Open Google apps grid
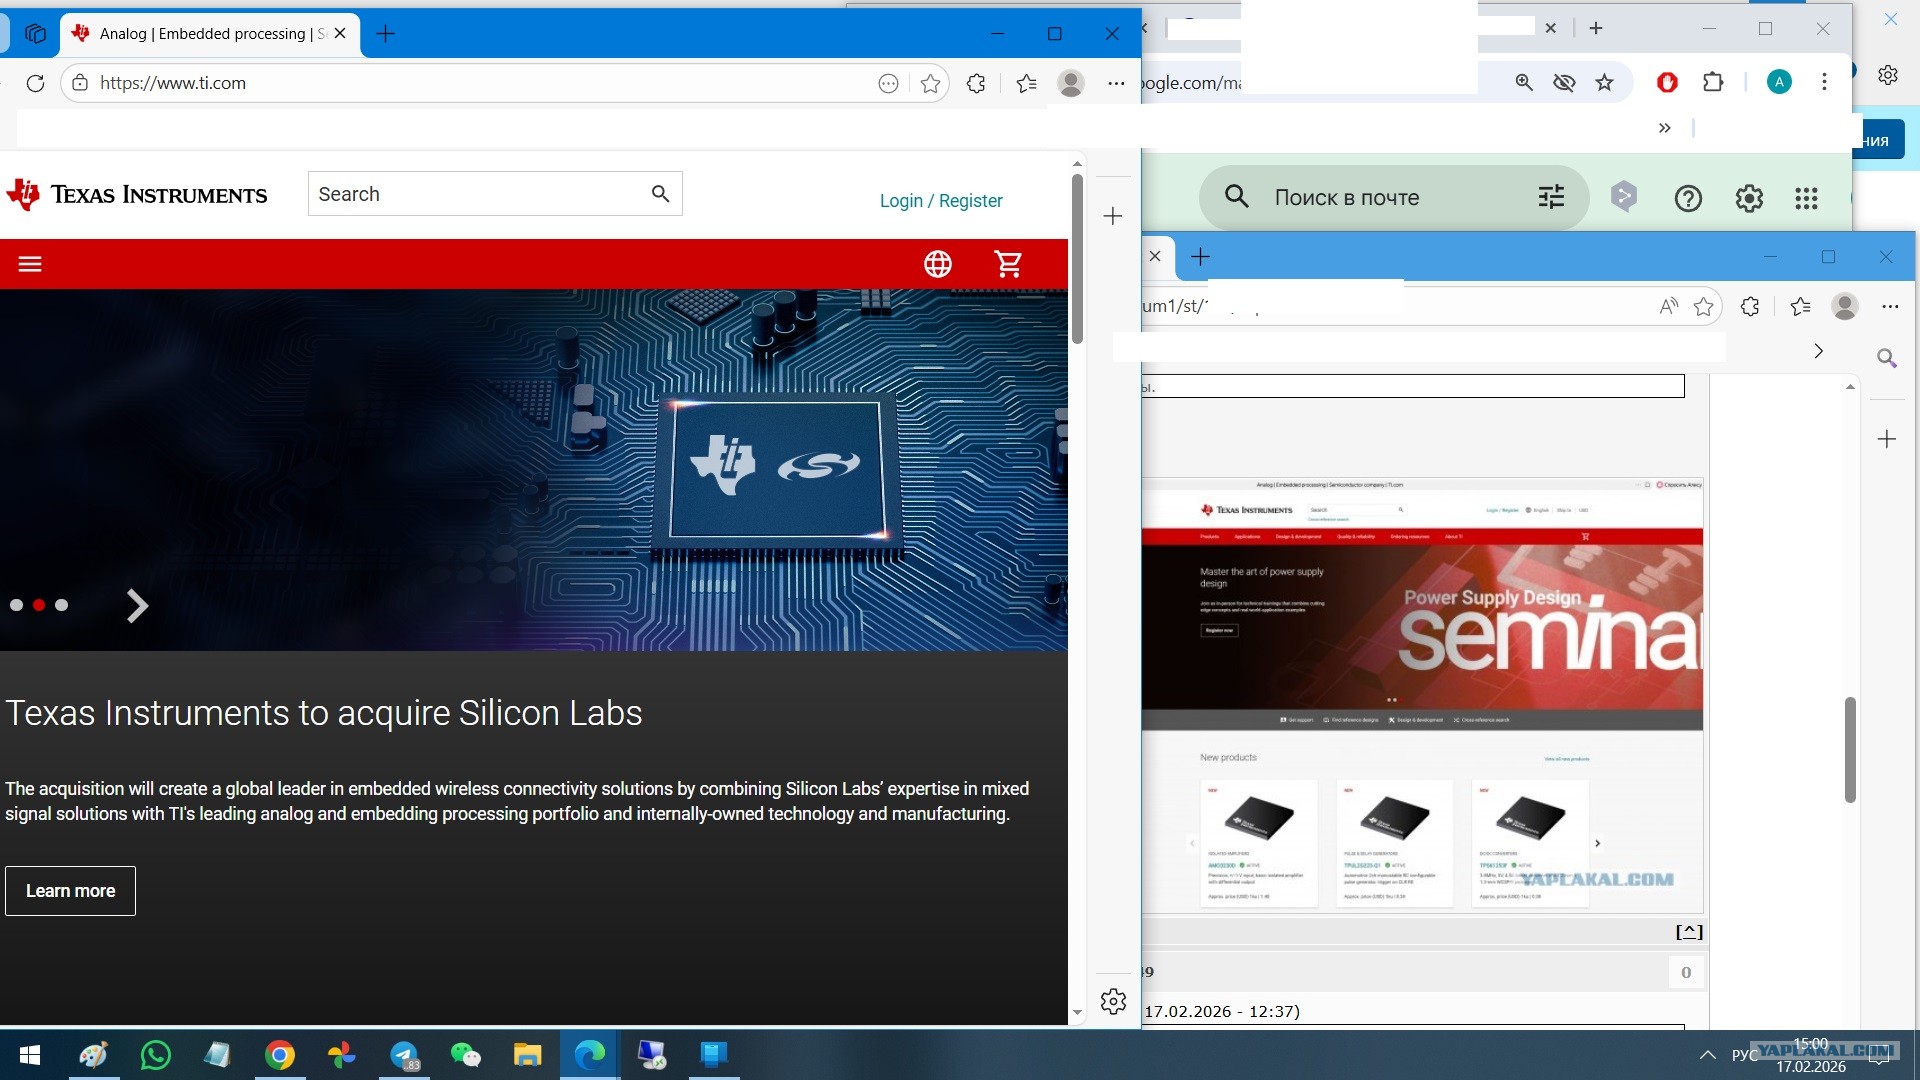1920x1080 pixels. [1806, 198]
